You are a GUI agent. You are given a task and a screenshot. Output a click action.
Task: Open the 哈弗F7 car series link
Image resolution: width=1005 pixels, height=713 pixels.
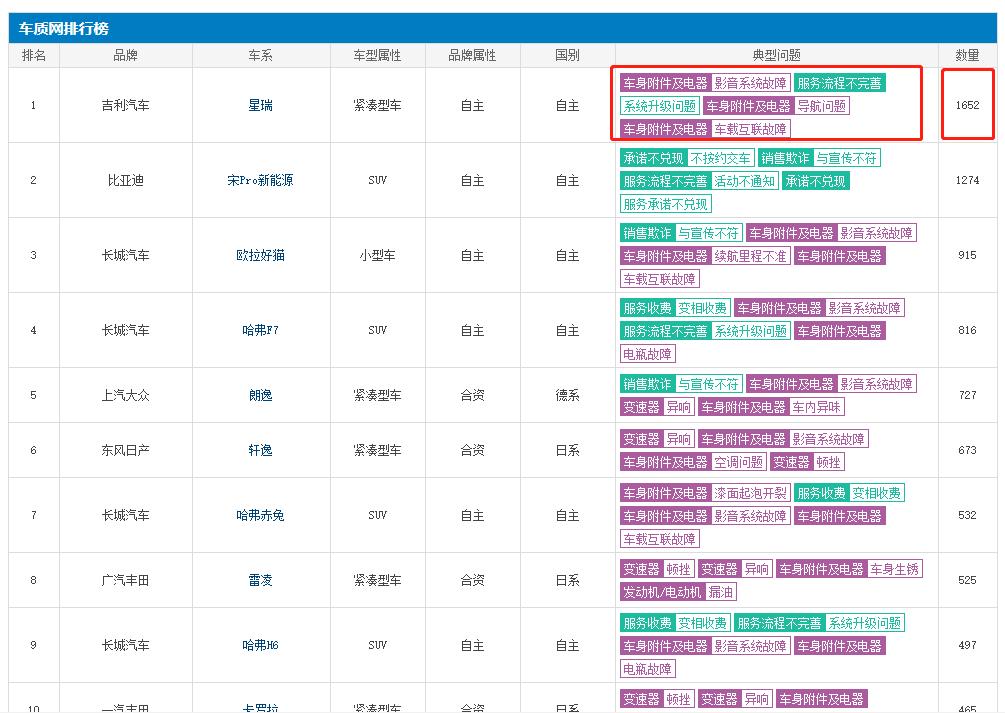coord(260,330)
